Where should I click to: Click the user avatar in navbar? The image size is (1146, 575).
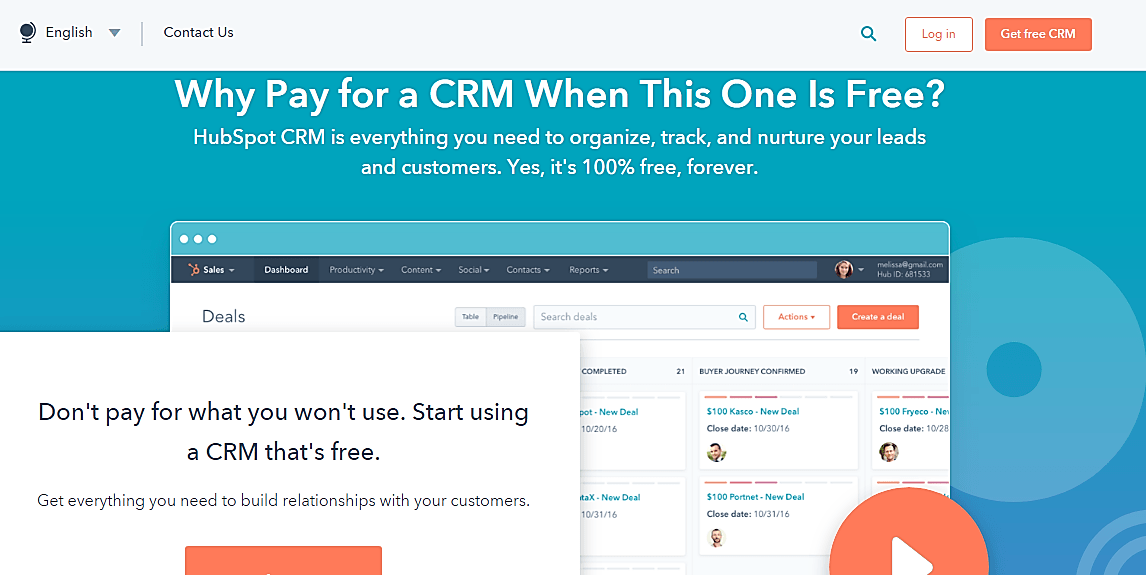(843, 270)
